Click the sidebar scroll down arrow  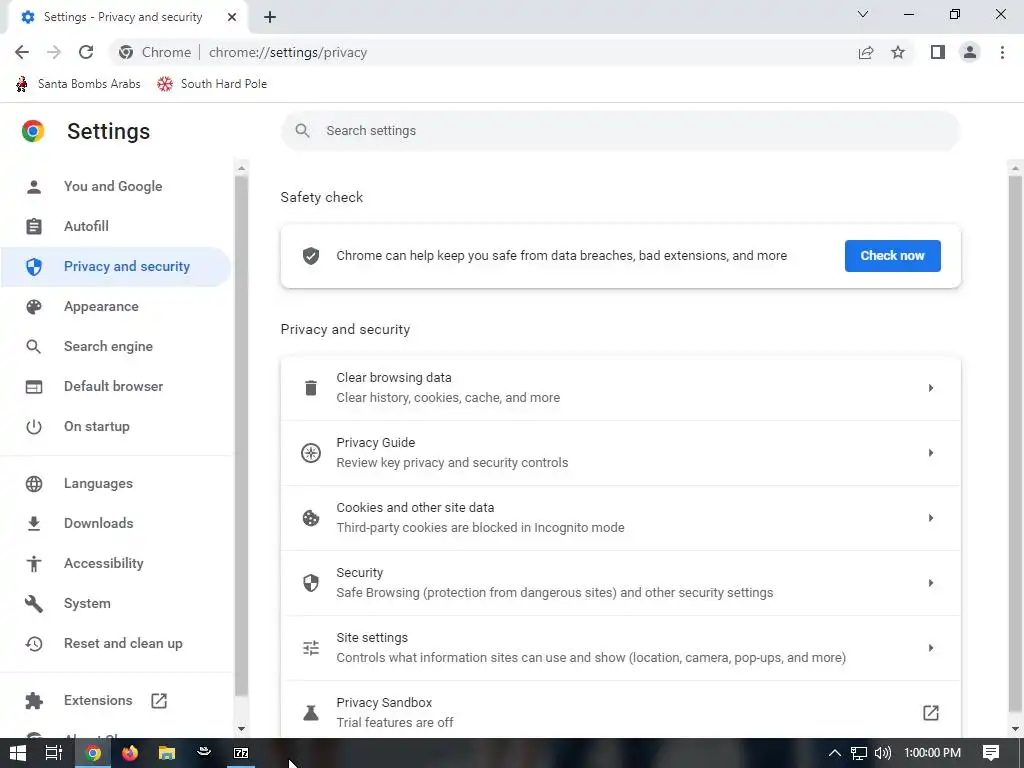pyautogui.click(x=241, y=729)
